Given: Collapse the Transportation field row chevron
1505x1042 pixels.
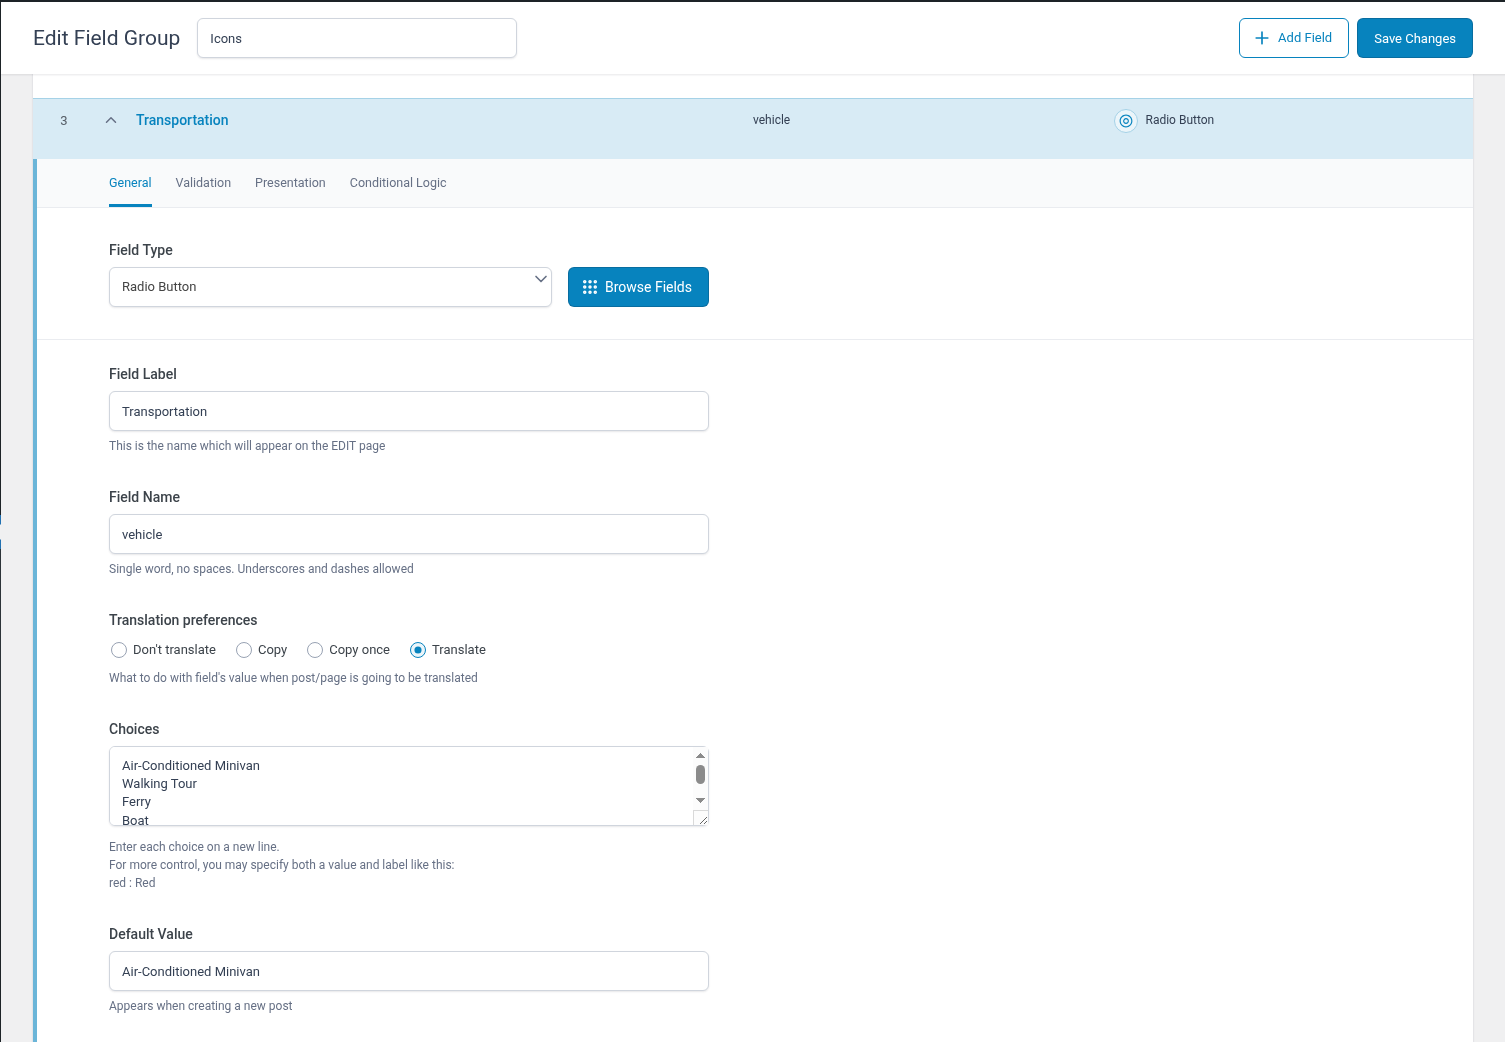Looking at the screenshot, I should point(111,120).
